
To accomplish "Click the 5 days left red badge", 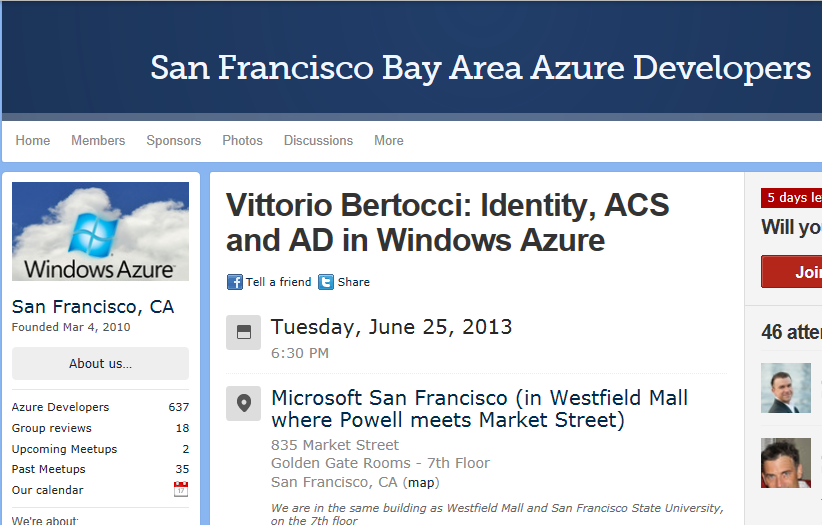I will click(792, 198).
